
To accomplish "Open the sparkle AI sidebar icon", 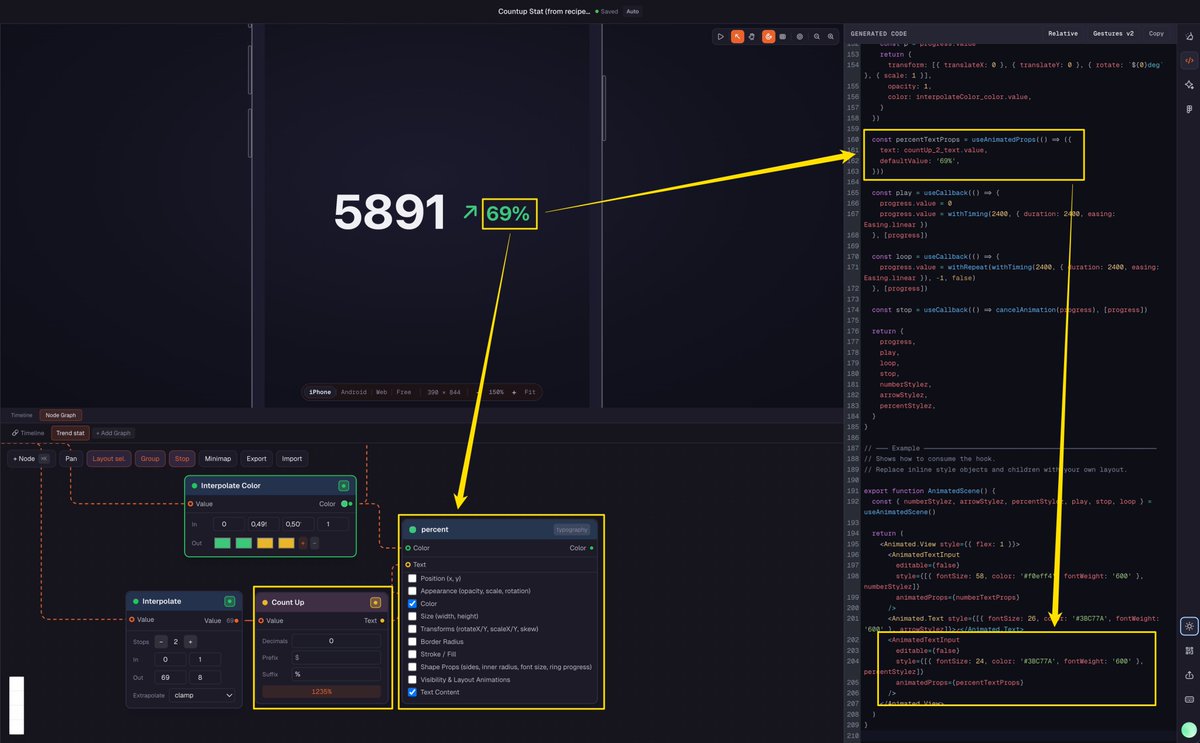I will [1189, 84].
